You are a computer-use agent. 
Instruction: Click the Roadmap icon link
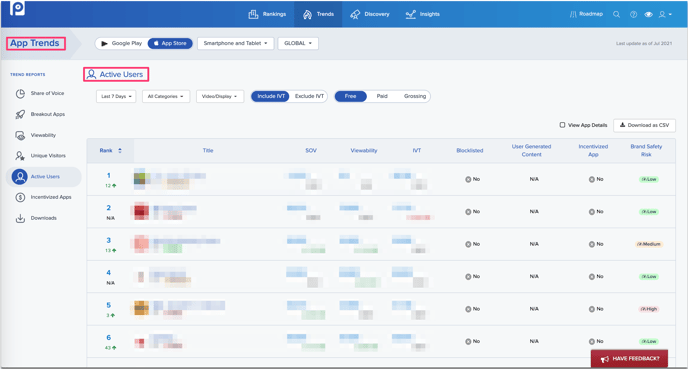pos(573,14)
